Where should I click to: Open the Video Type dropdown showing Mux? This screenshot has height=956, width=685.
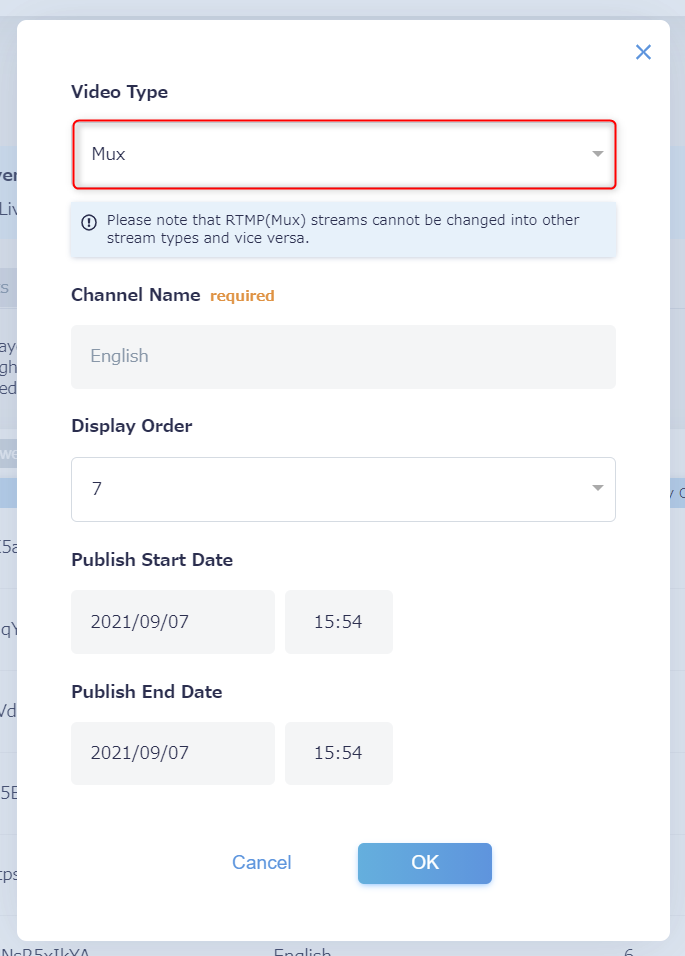344,154
